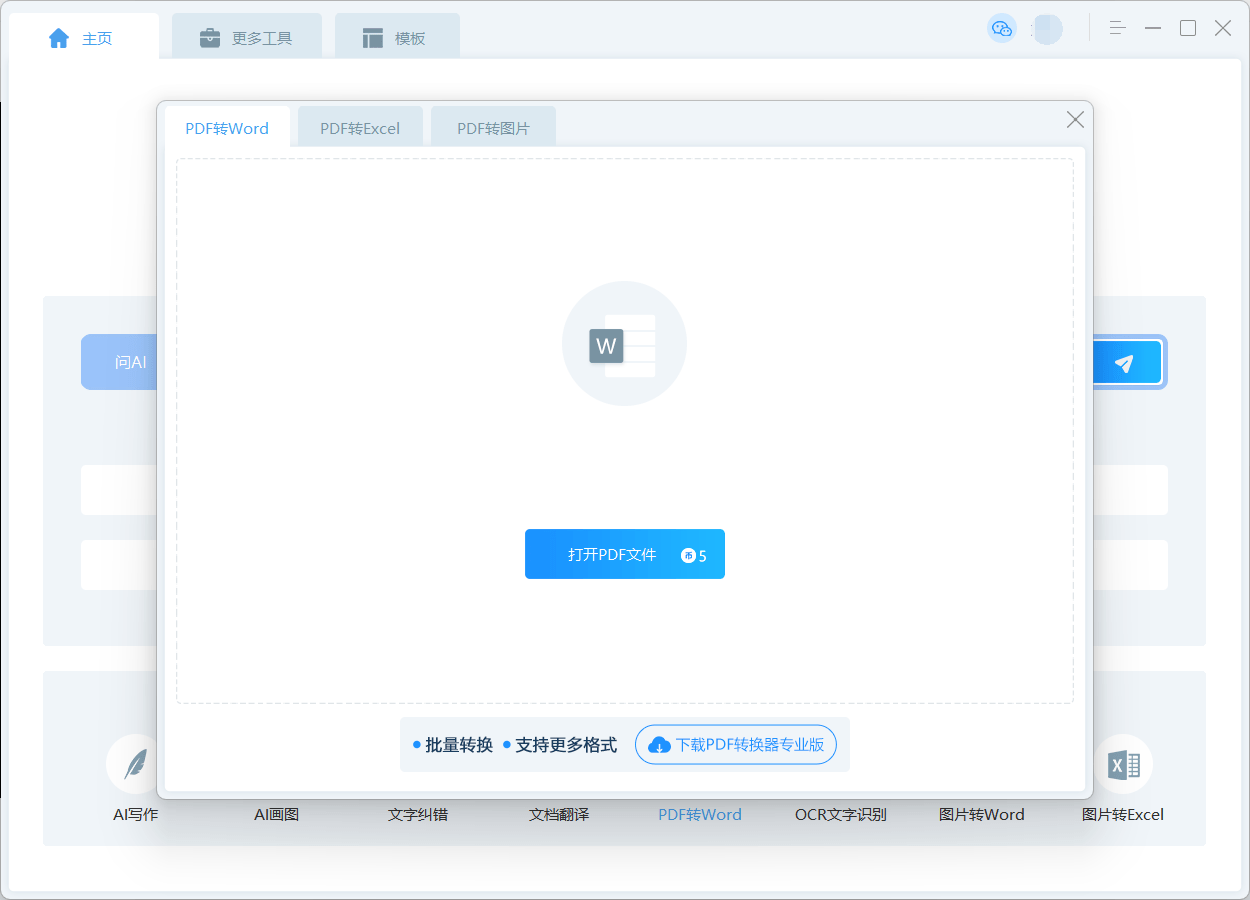The image size is (1250, 900).
Task: Click the 文字纠错 text correction icon
Action: [x=418, y=764]
